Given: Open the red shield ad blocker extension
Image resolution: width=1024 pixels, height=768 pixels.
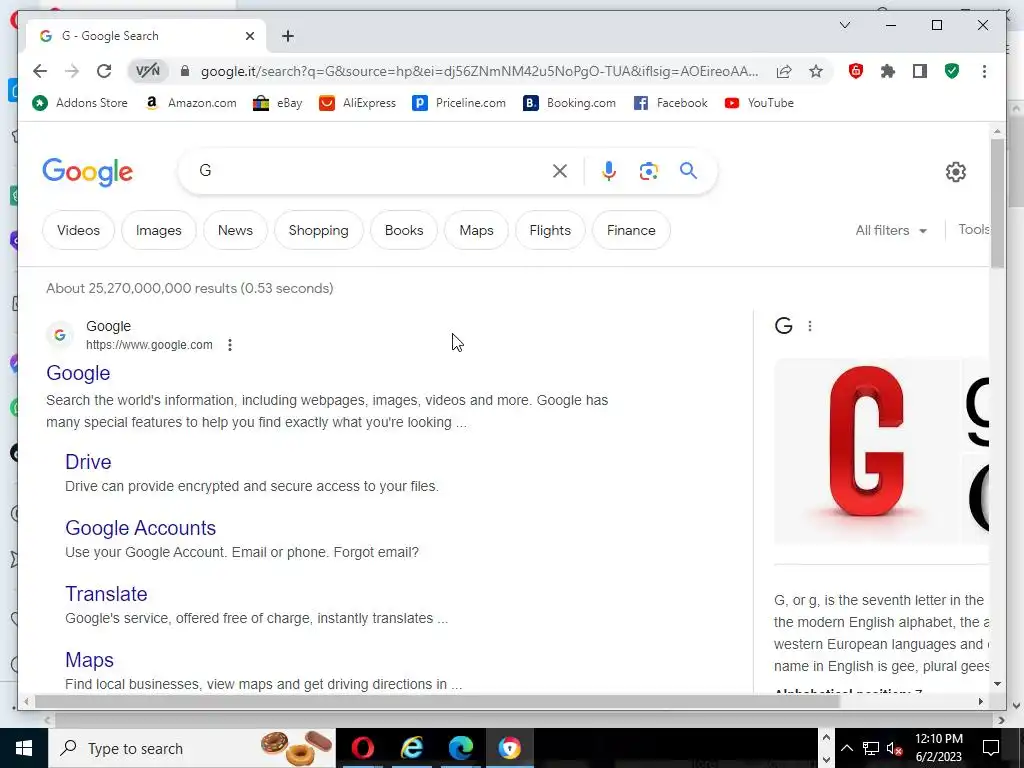Looking at the screenshot, I should [x=856, y=71].
